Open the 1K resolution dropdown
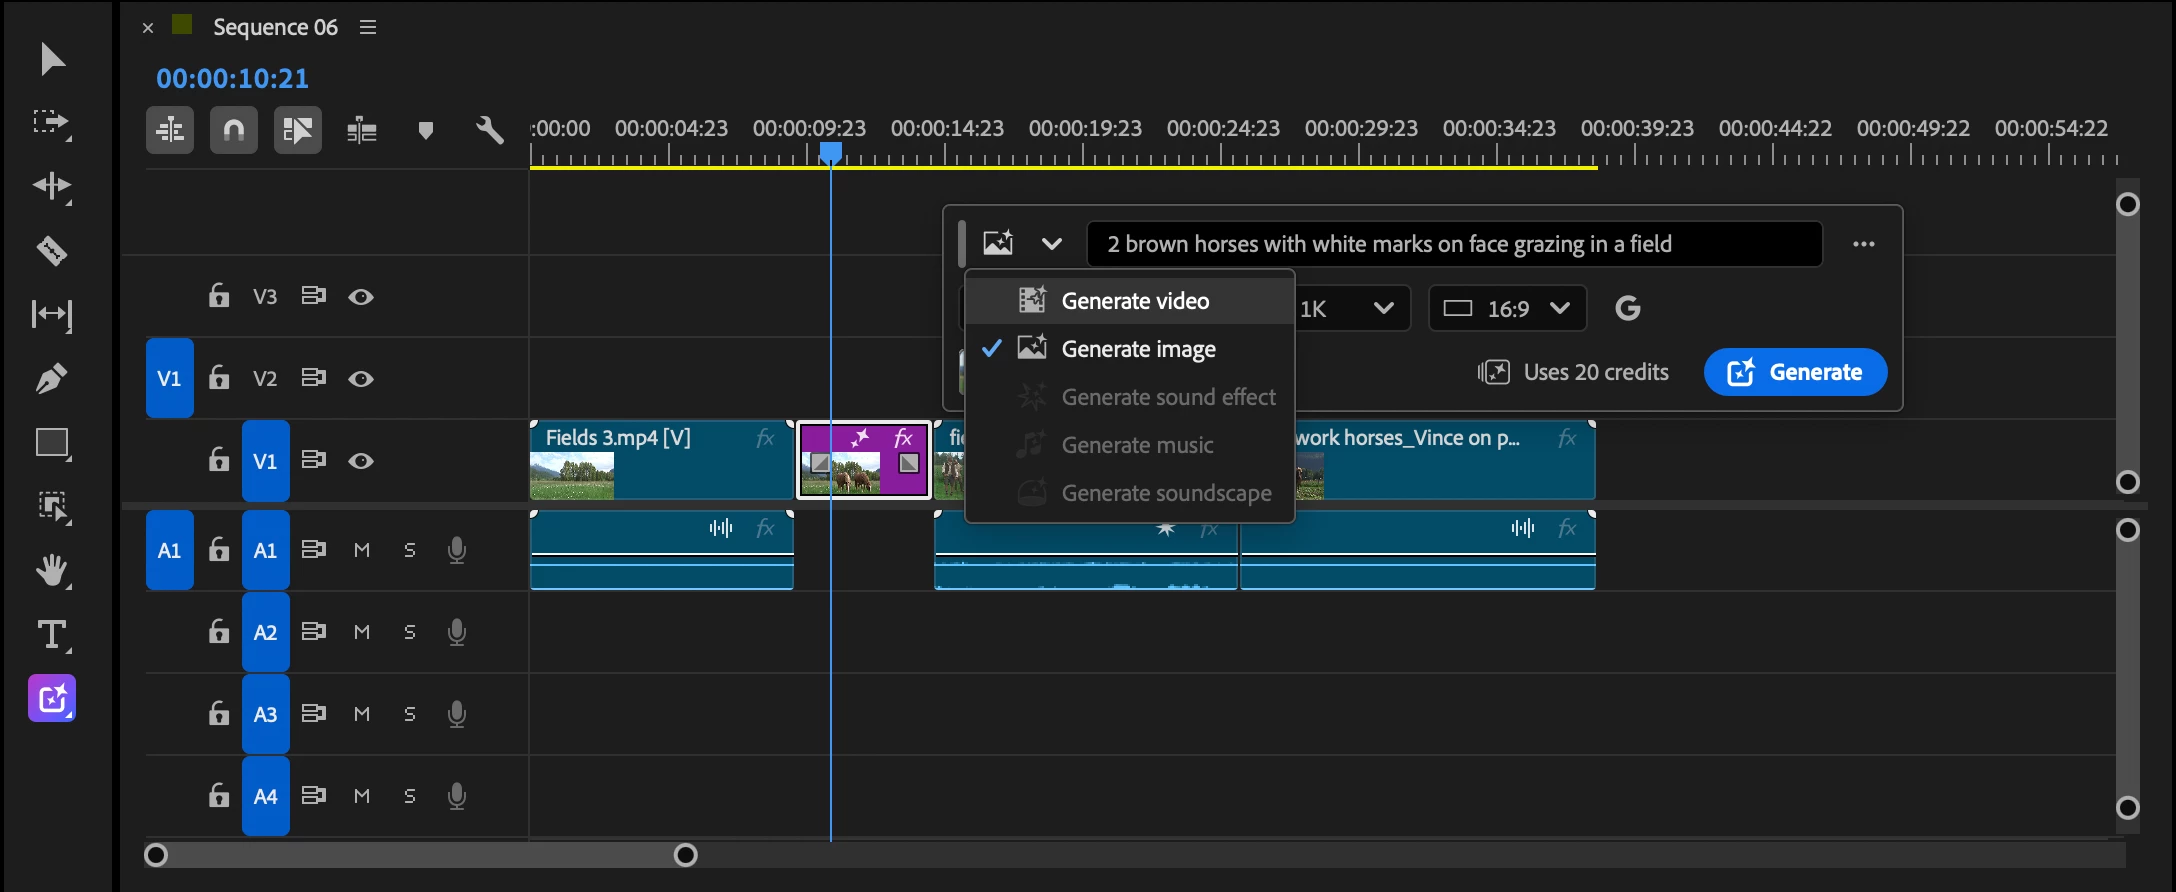 1350,308
